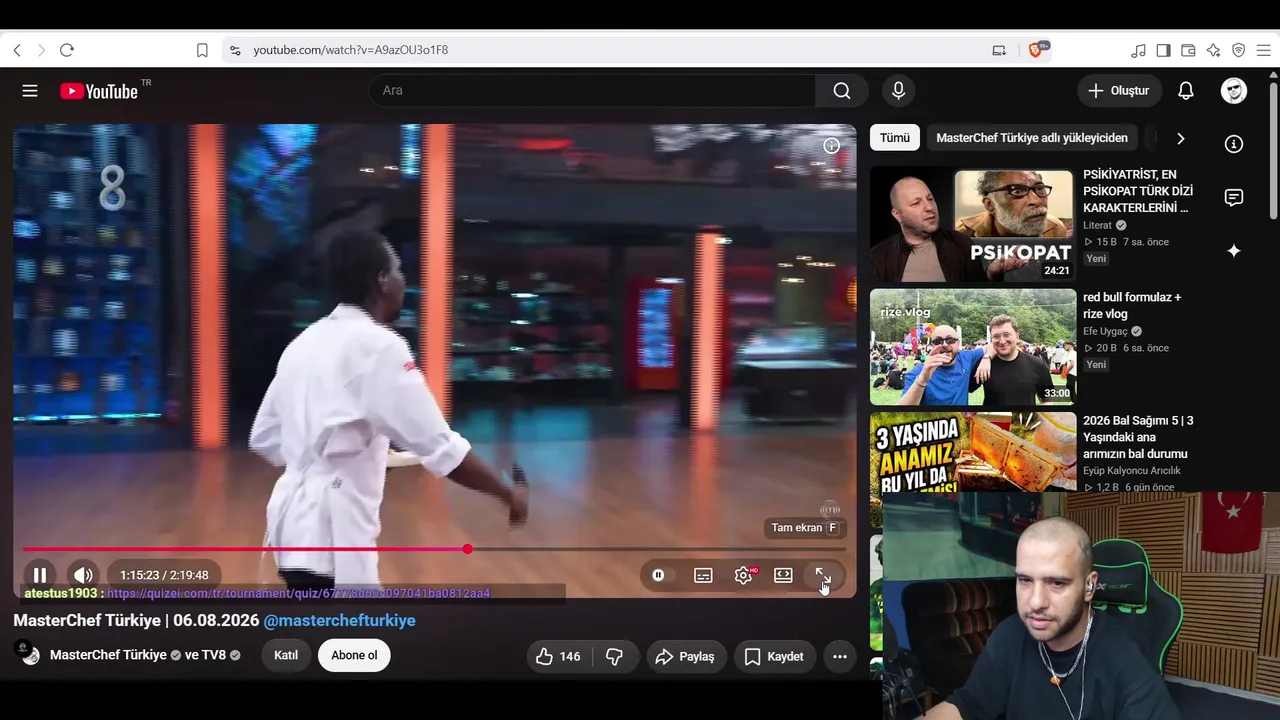
Task: Open the PSİKOPAT video thumbnail
Action: point(973,224)
